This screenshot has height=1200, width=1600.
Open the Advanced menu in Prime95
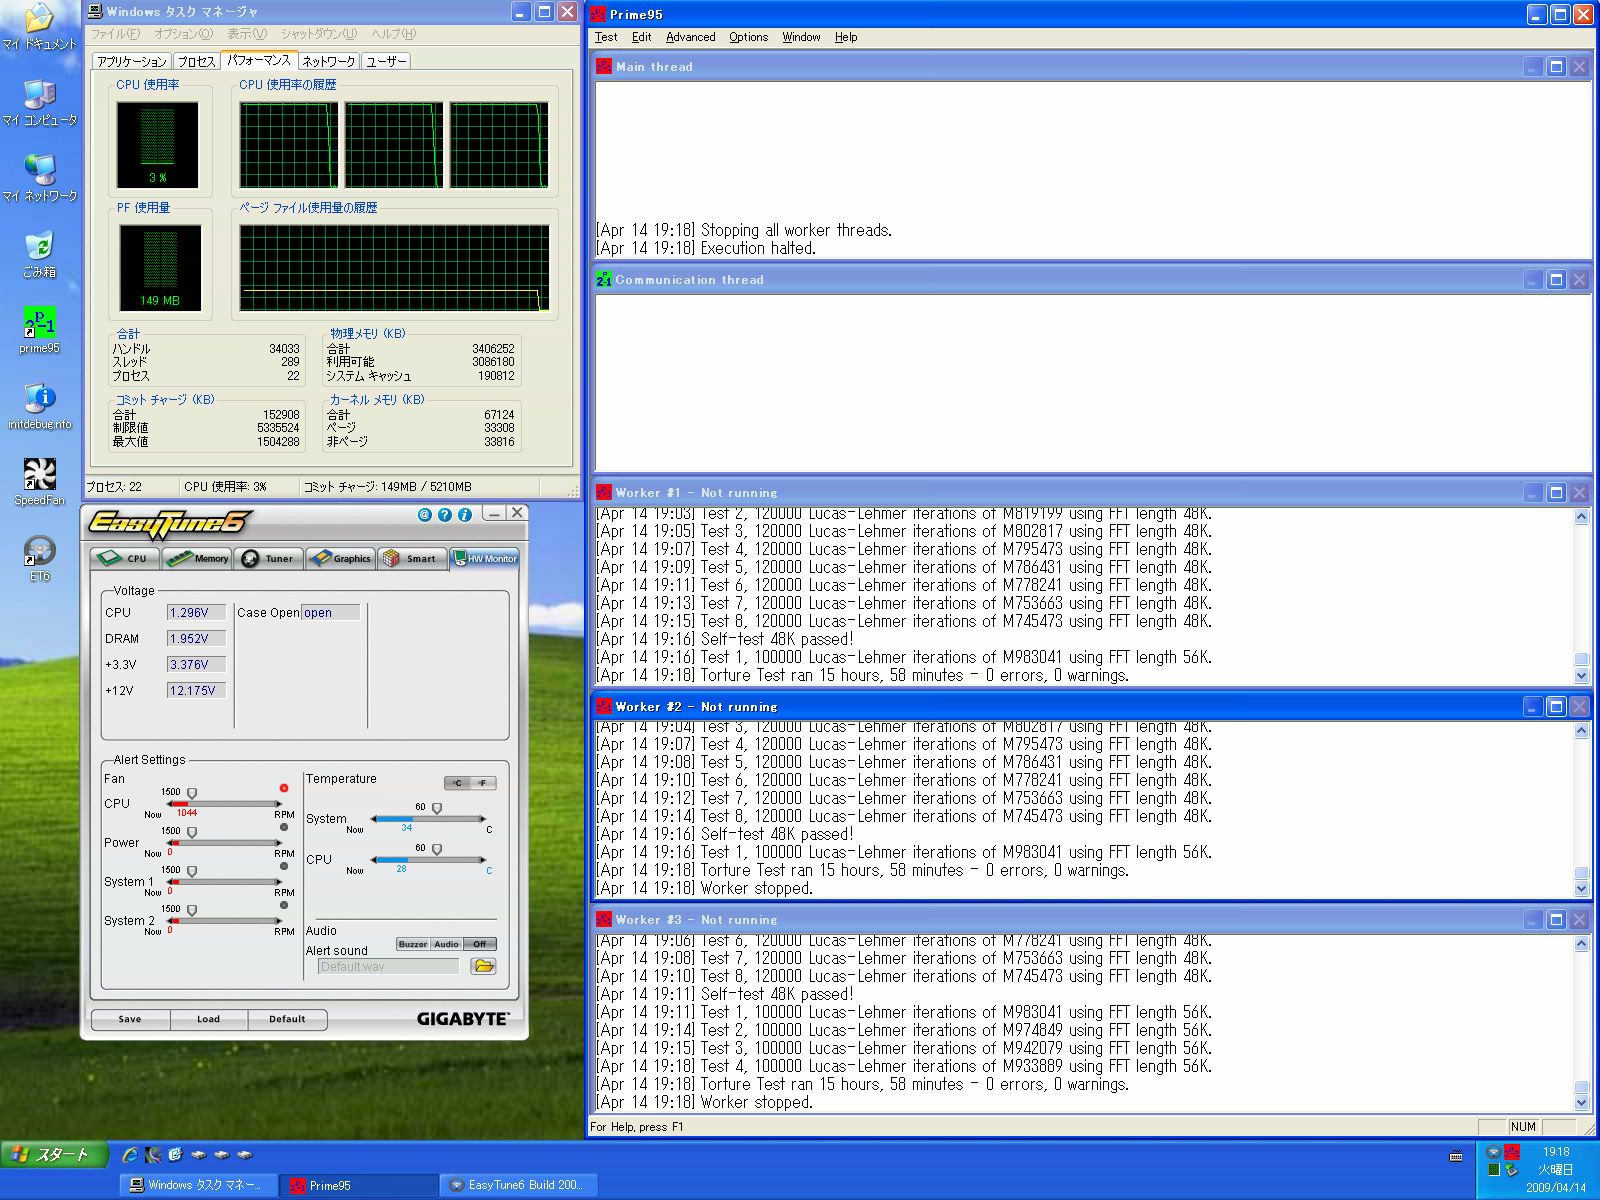690,37
